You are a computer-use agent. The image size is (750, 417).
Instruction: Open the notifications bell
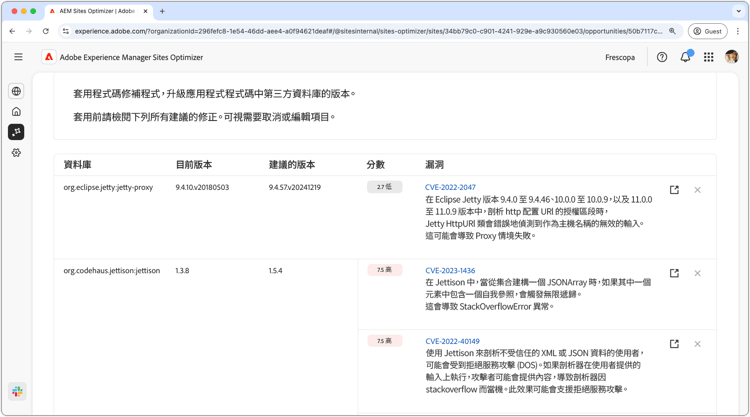coord(685,57)
